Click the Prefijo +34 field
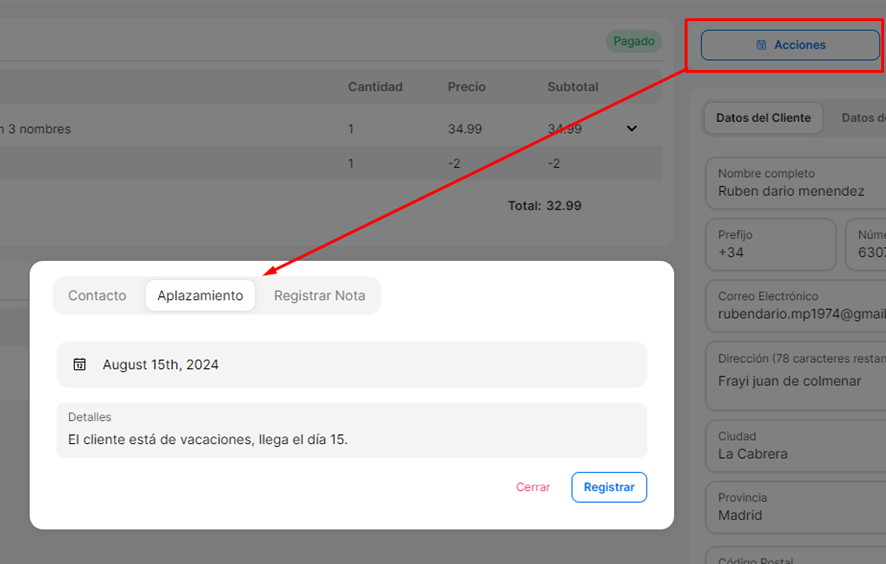 (x=770, y=245)
